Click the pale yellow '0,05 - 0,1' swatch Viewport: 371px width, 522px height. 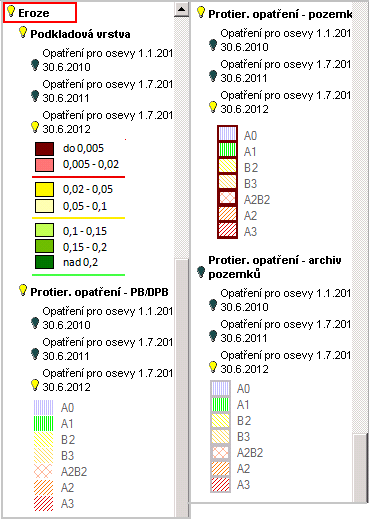point(44,206)
